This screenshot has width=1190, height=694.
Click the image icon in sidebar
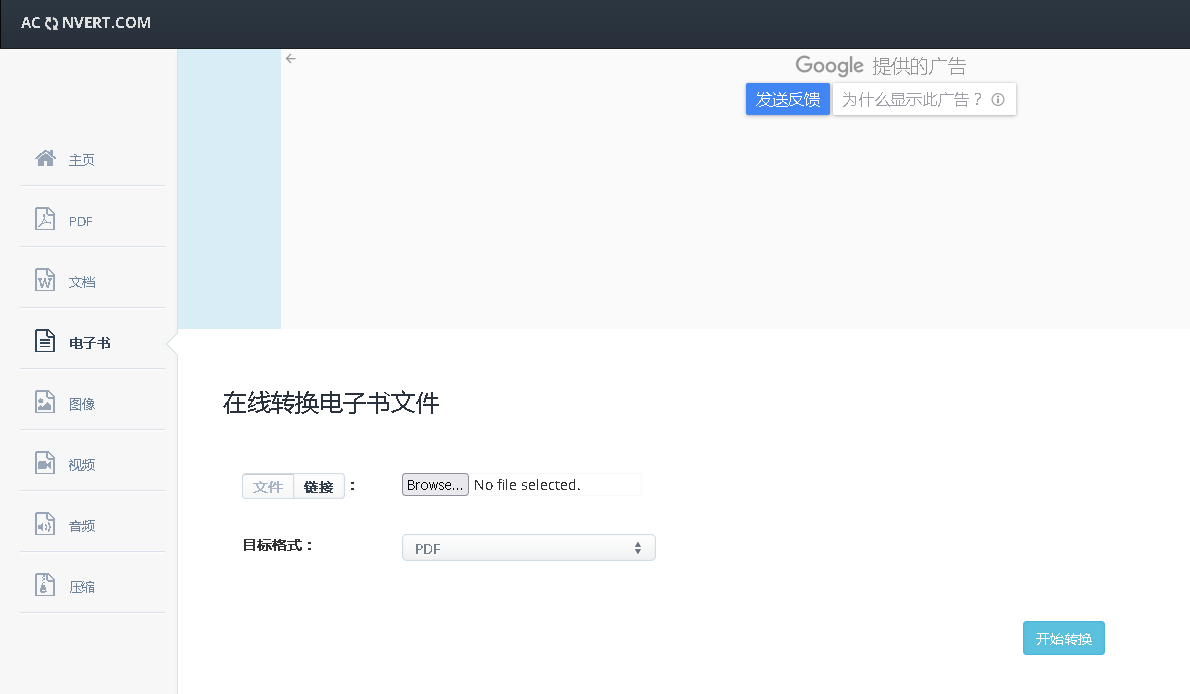(x=45, y=402)
